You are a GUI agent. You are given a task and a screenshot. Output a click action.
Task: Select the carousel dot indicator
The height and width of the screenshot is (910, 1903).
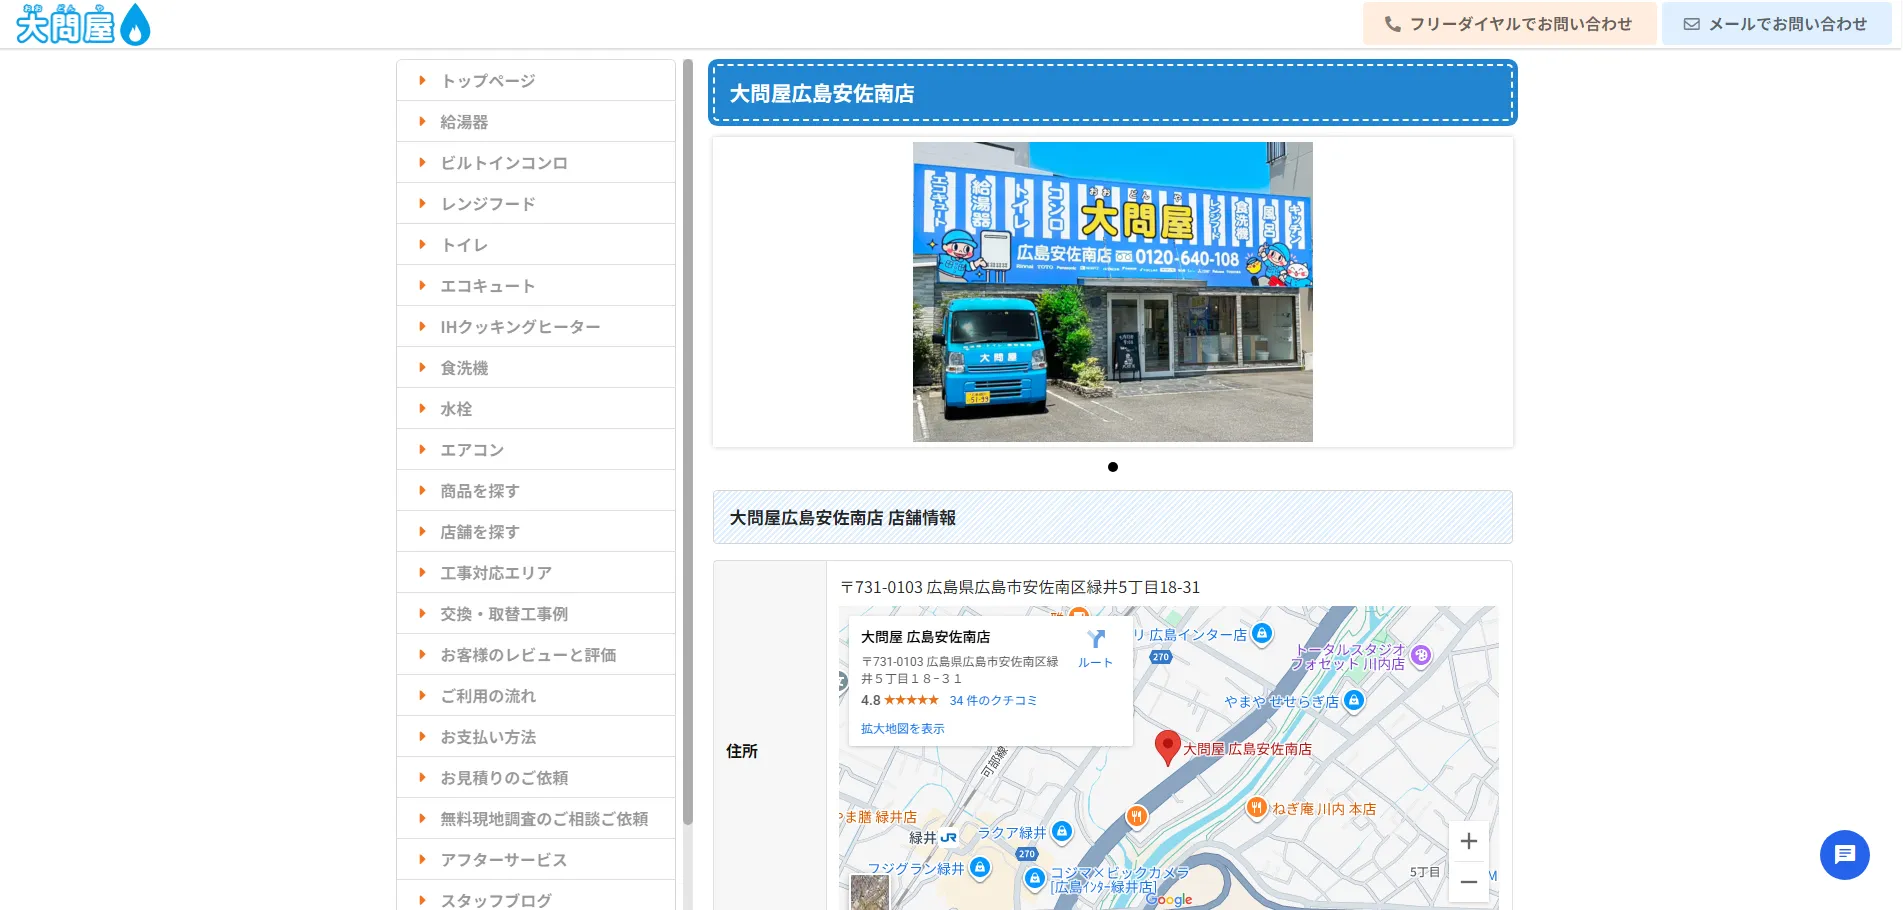(x=1112, y=467)
